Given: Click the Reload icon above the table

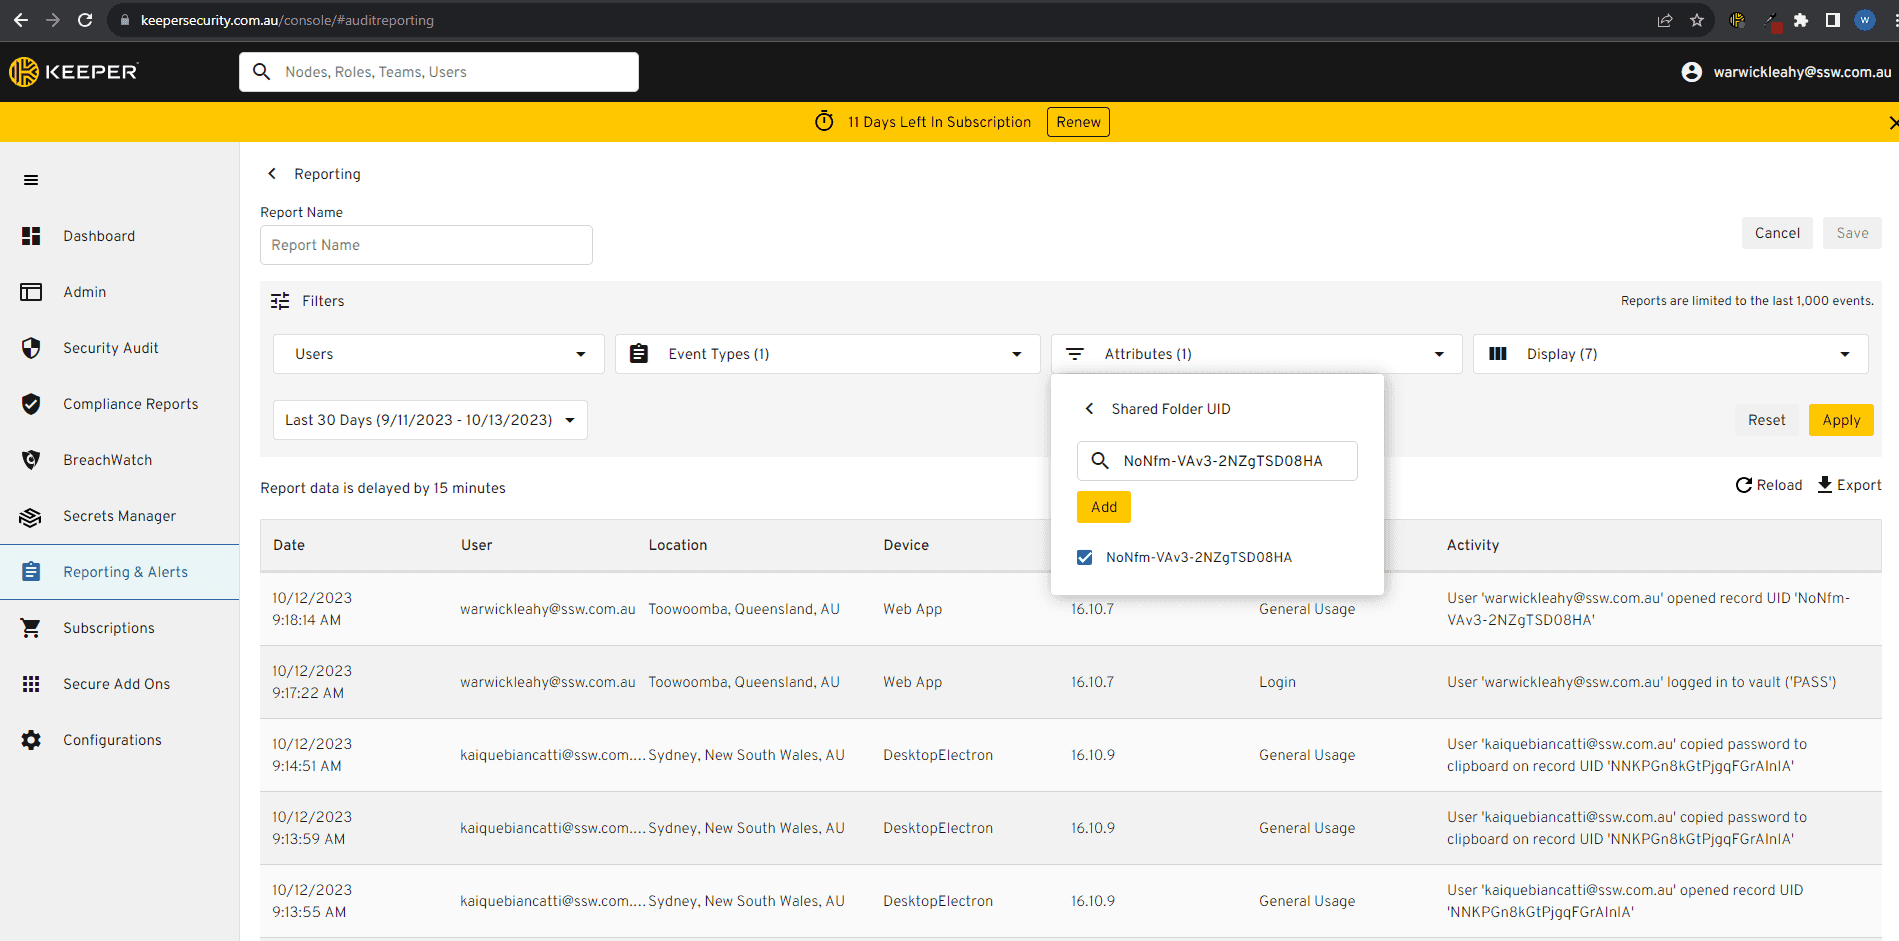Looking at the screenshot, I should (x=1744, y=485).
